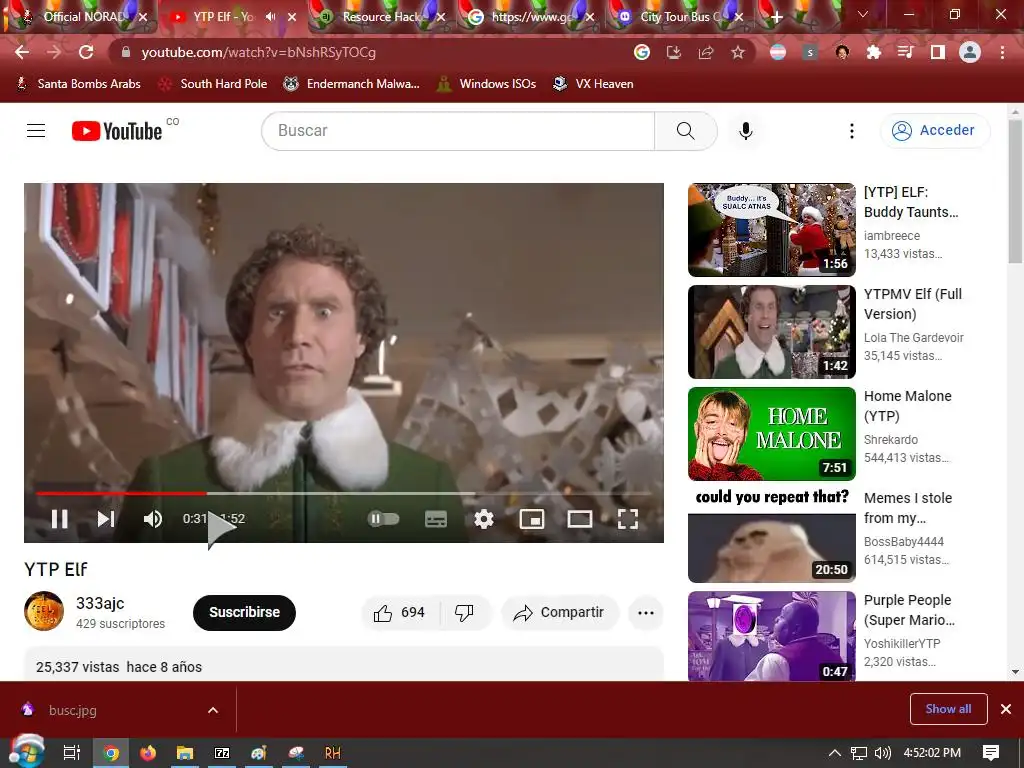1024x768 pixels.
Task: Open Resource Hacker RH taskbar icon
Action: pyautogui.click(x=332, y=753)
